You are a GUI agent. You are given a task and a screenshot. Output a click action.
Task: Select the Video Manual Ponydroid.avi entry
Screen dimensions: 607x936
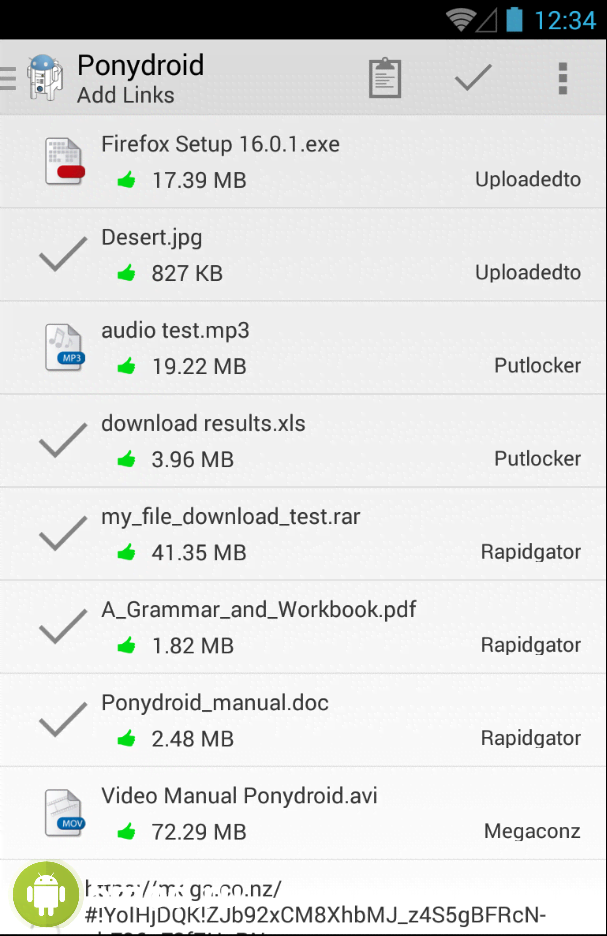pyautogui.click(x=239, y=796)
